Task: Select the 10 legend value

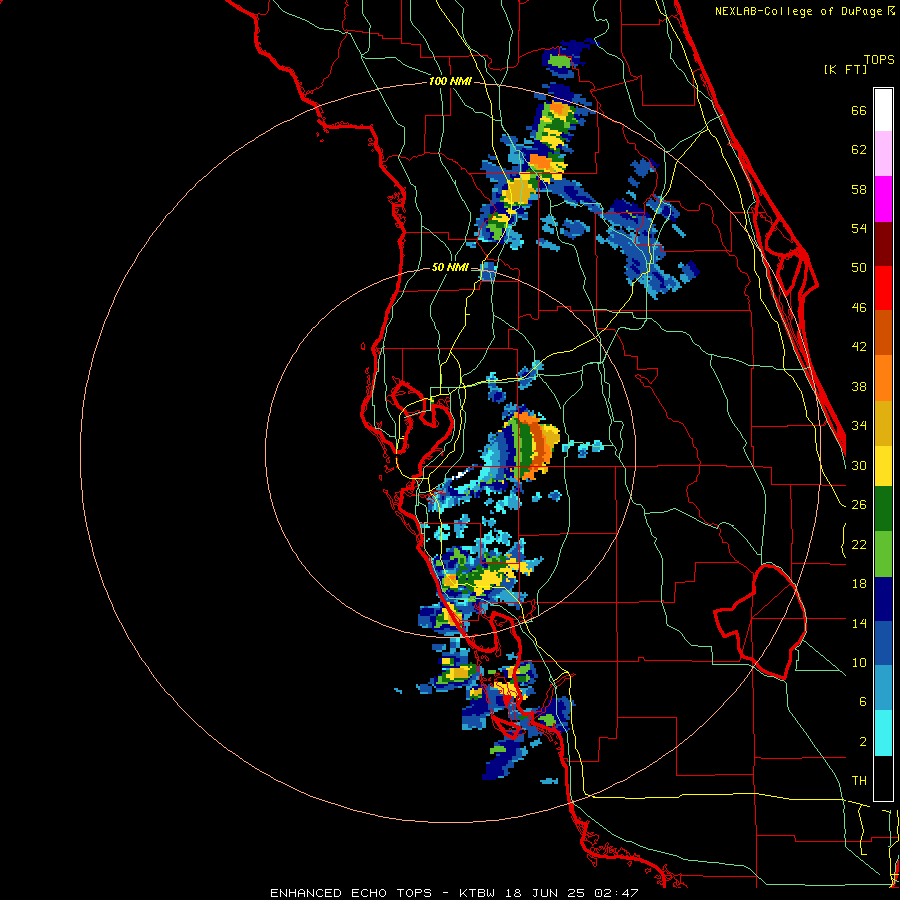Action: click(859, 662)
